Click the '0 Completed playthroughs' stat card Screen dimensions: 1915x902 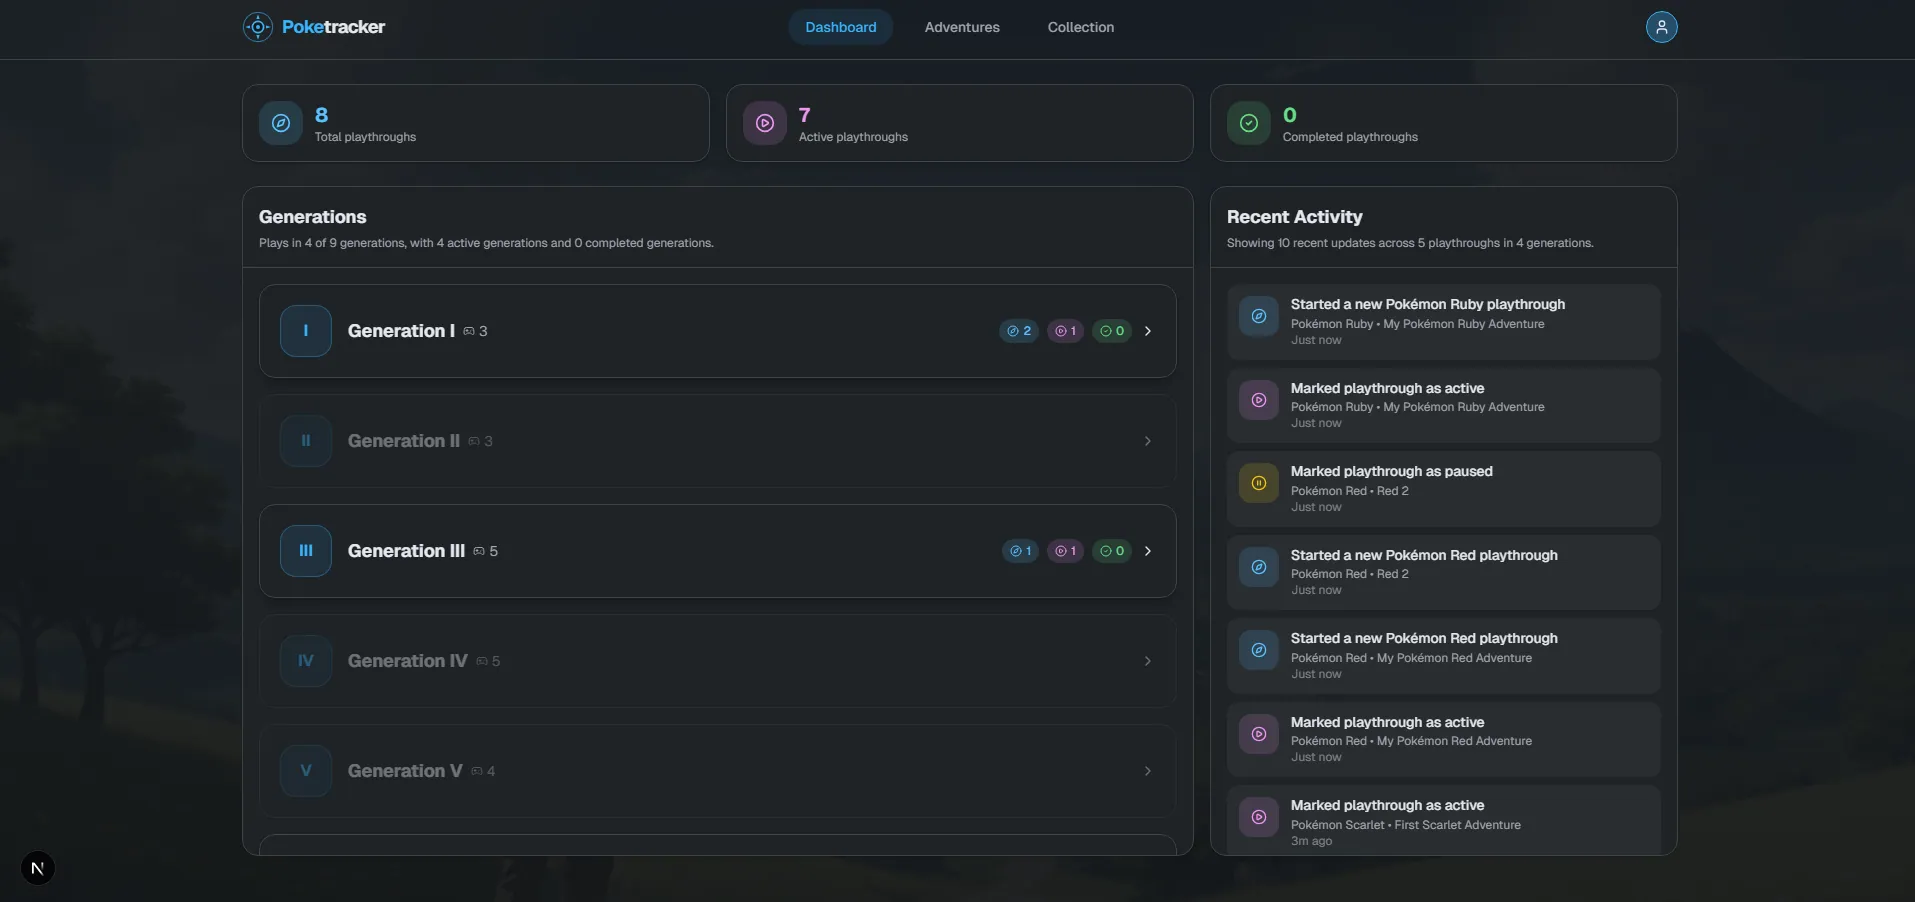[1444, 123]
